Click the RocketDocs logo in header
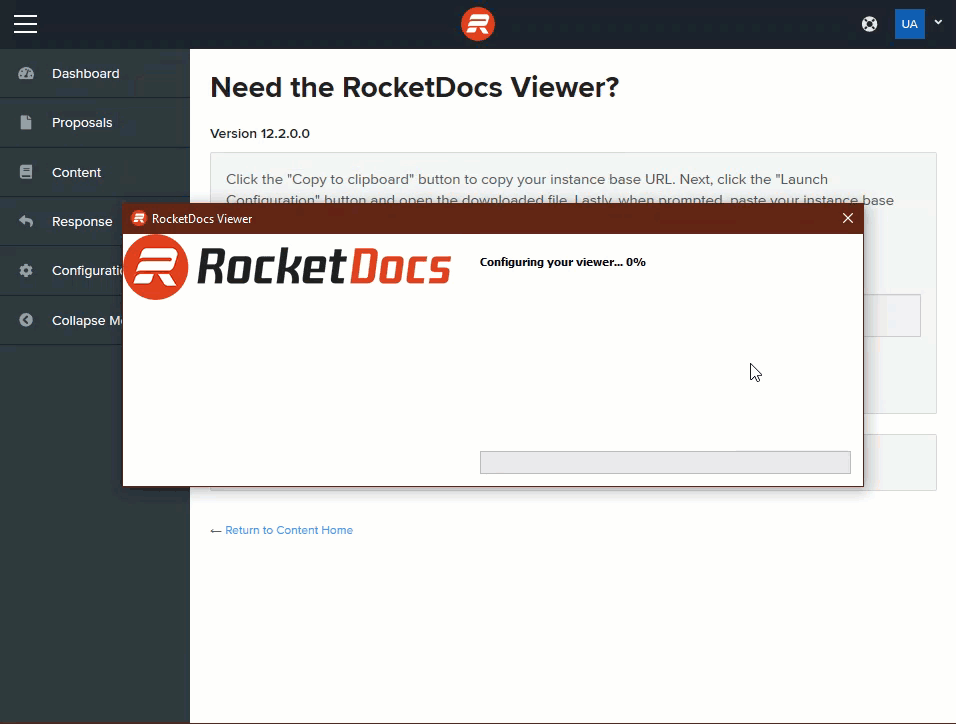Viewport: 956px width, 724px height. tap(477, 24)
